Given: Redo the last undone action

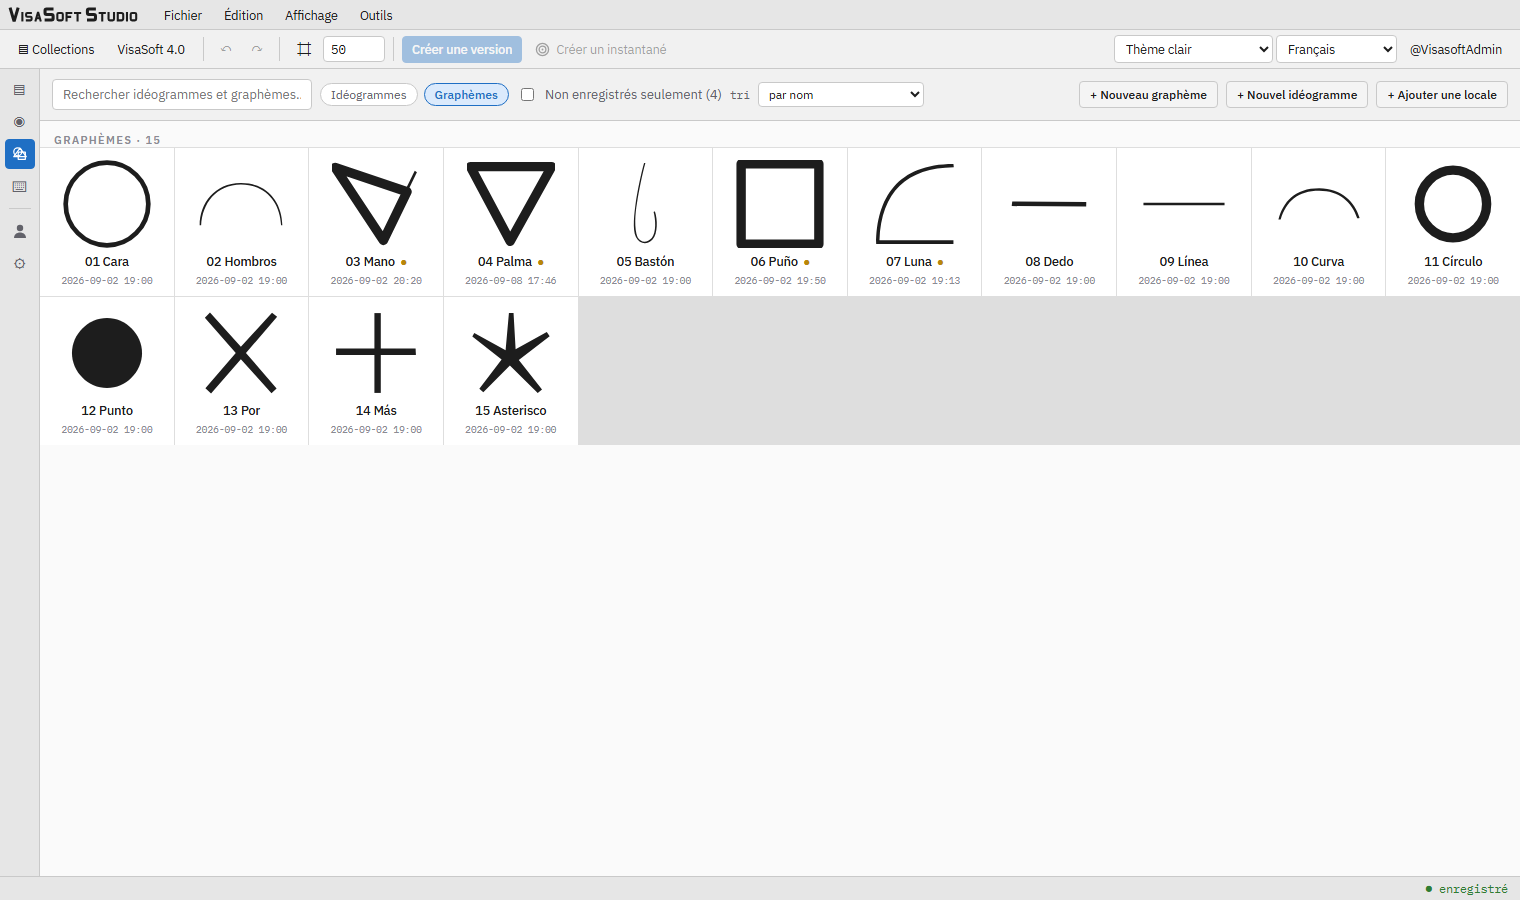Looking at the screenshot, I should [x=257, y=49].
